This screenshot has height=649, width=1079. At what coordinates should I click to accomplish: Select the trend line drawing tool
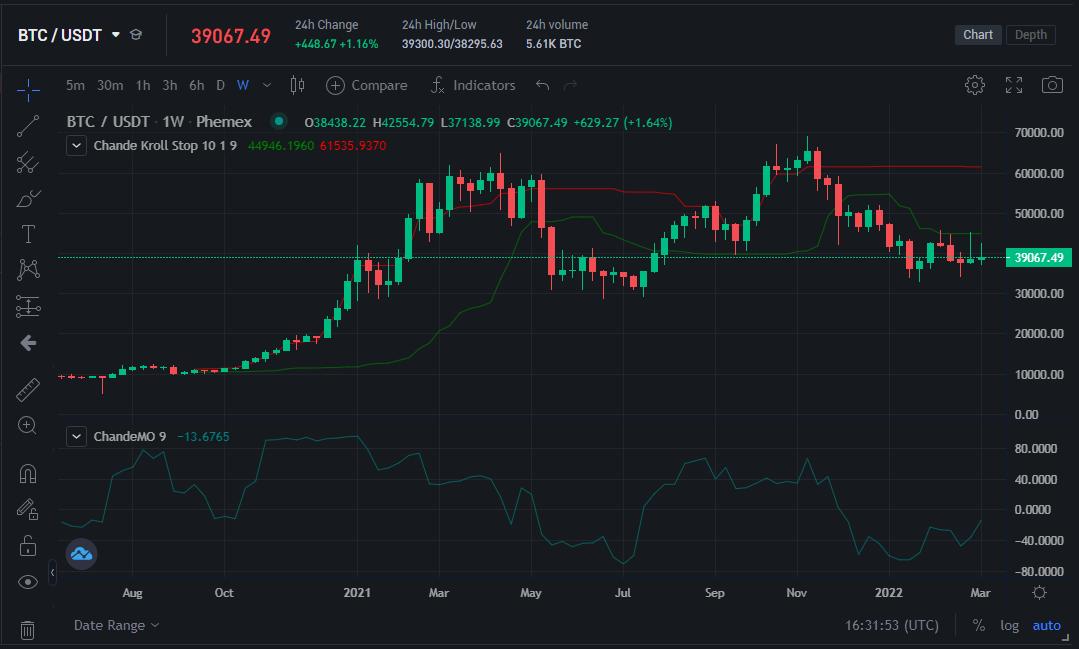point(28,126)
